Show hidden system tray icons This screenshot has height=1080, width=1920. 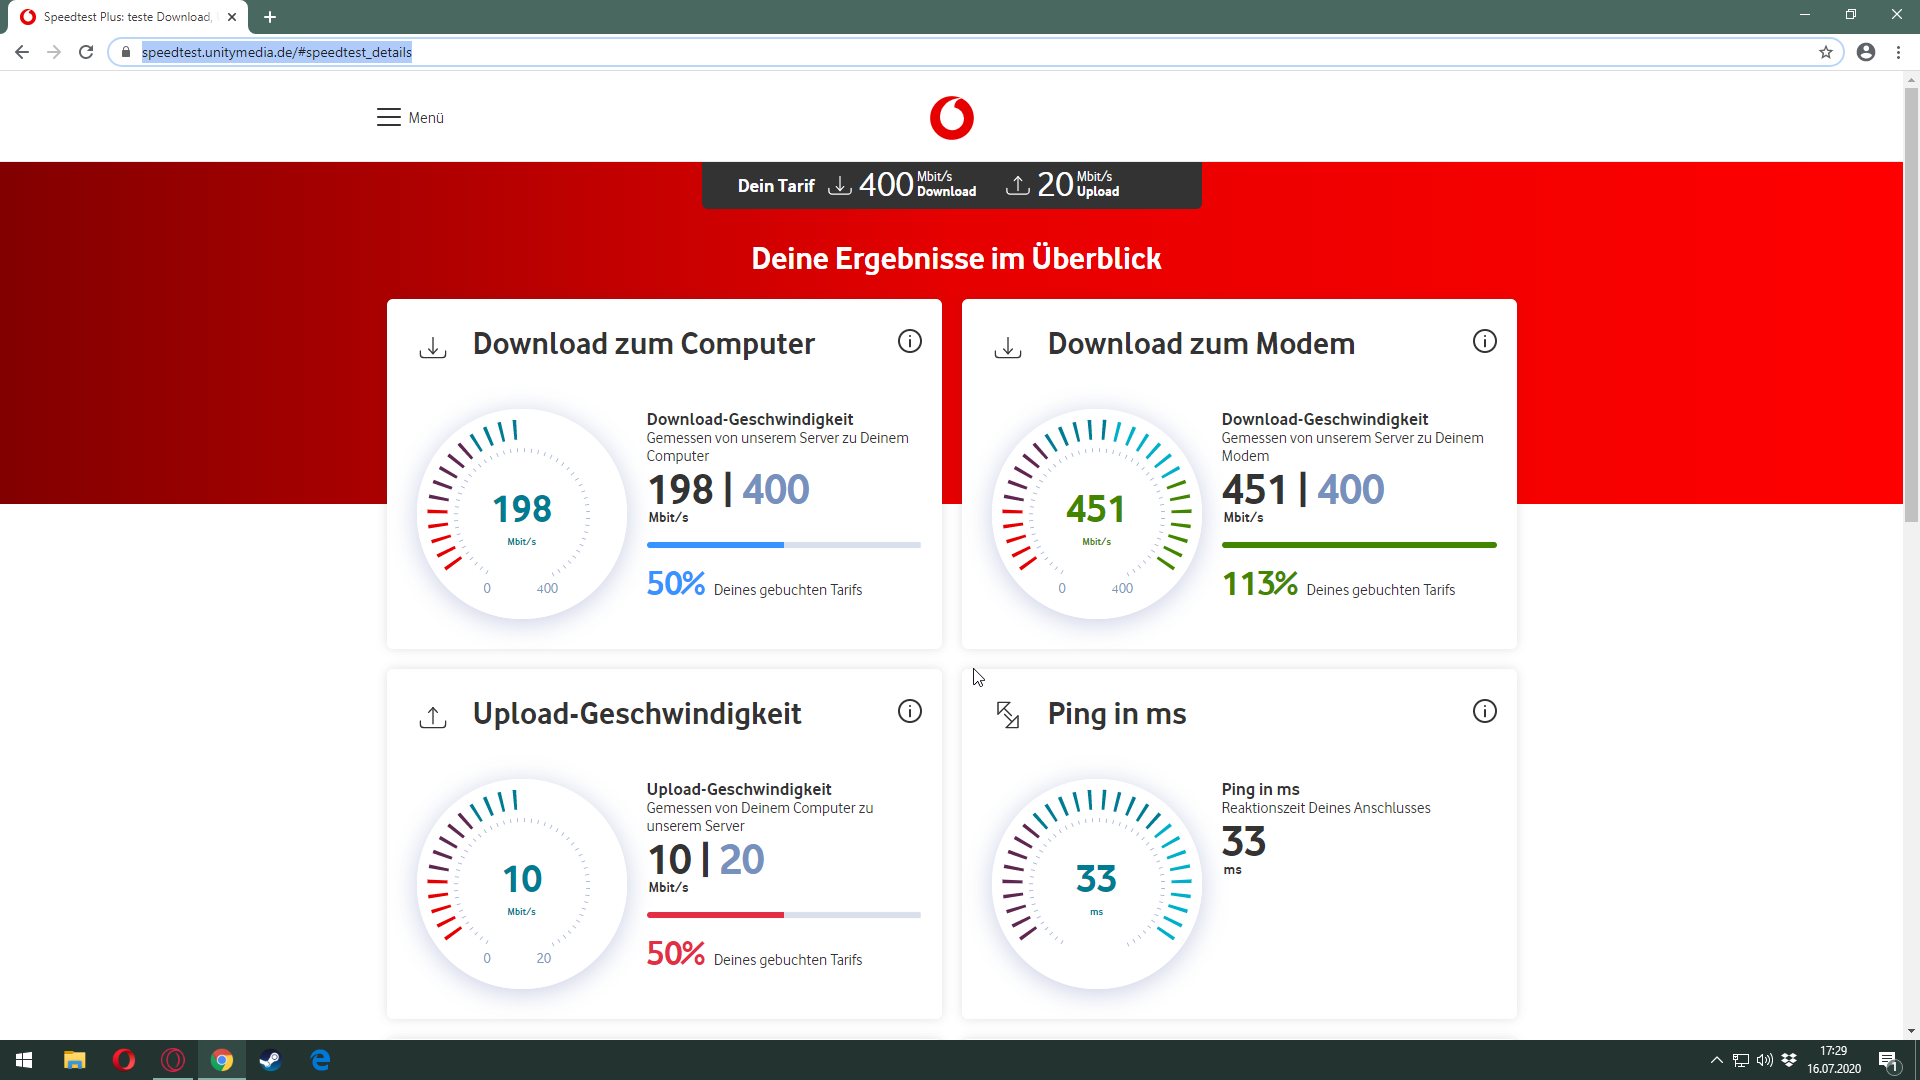[1716, 1060]
